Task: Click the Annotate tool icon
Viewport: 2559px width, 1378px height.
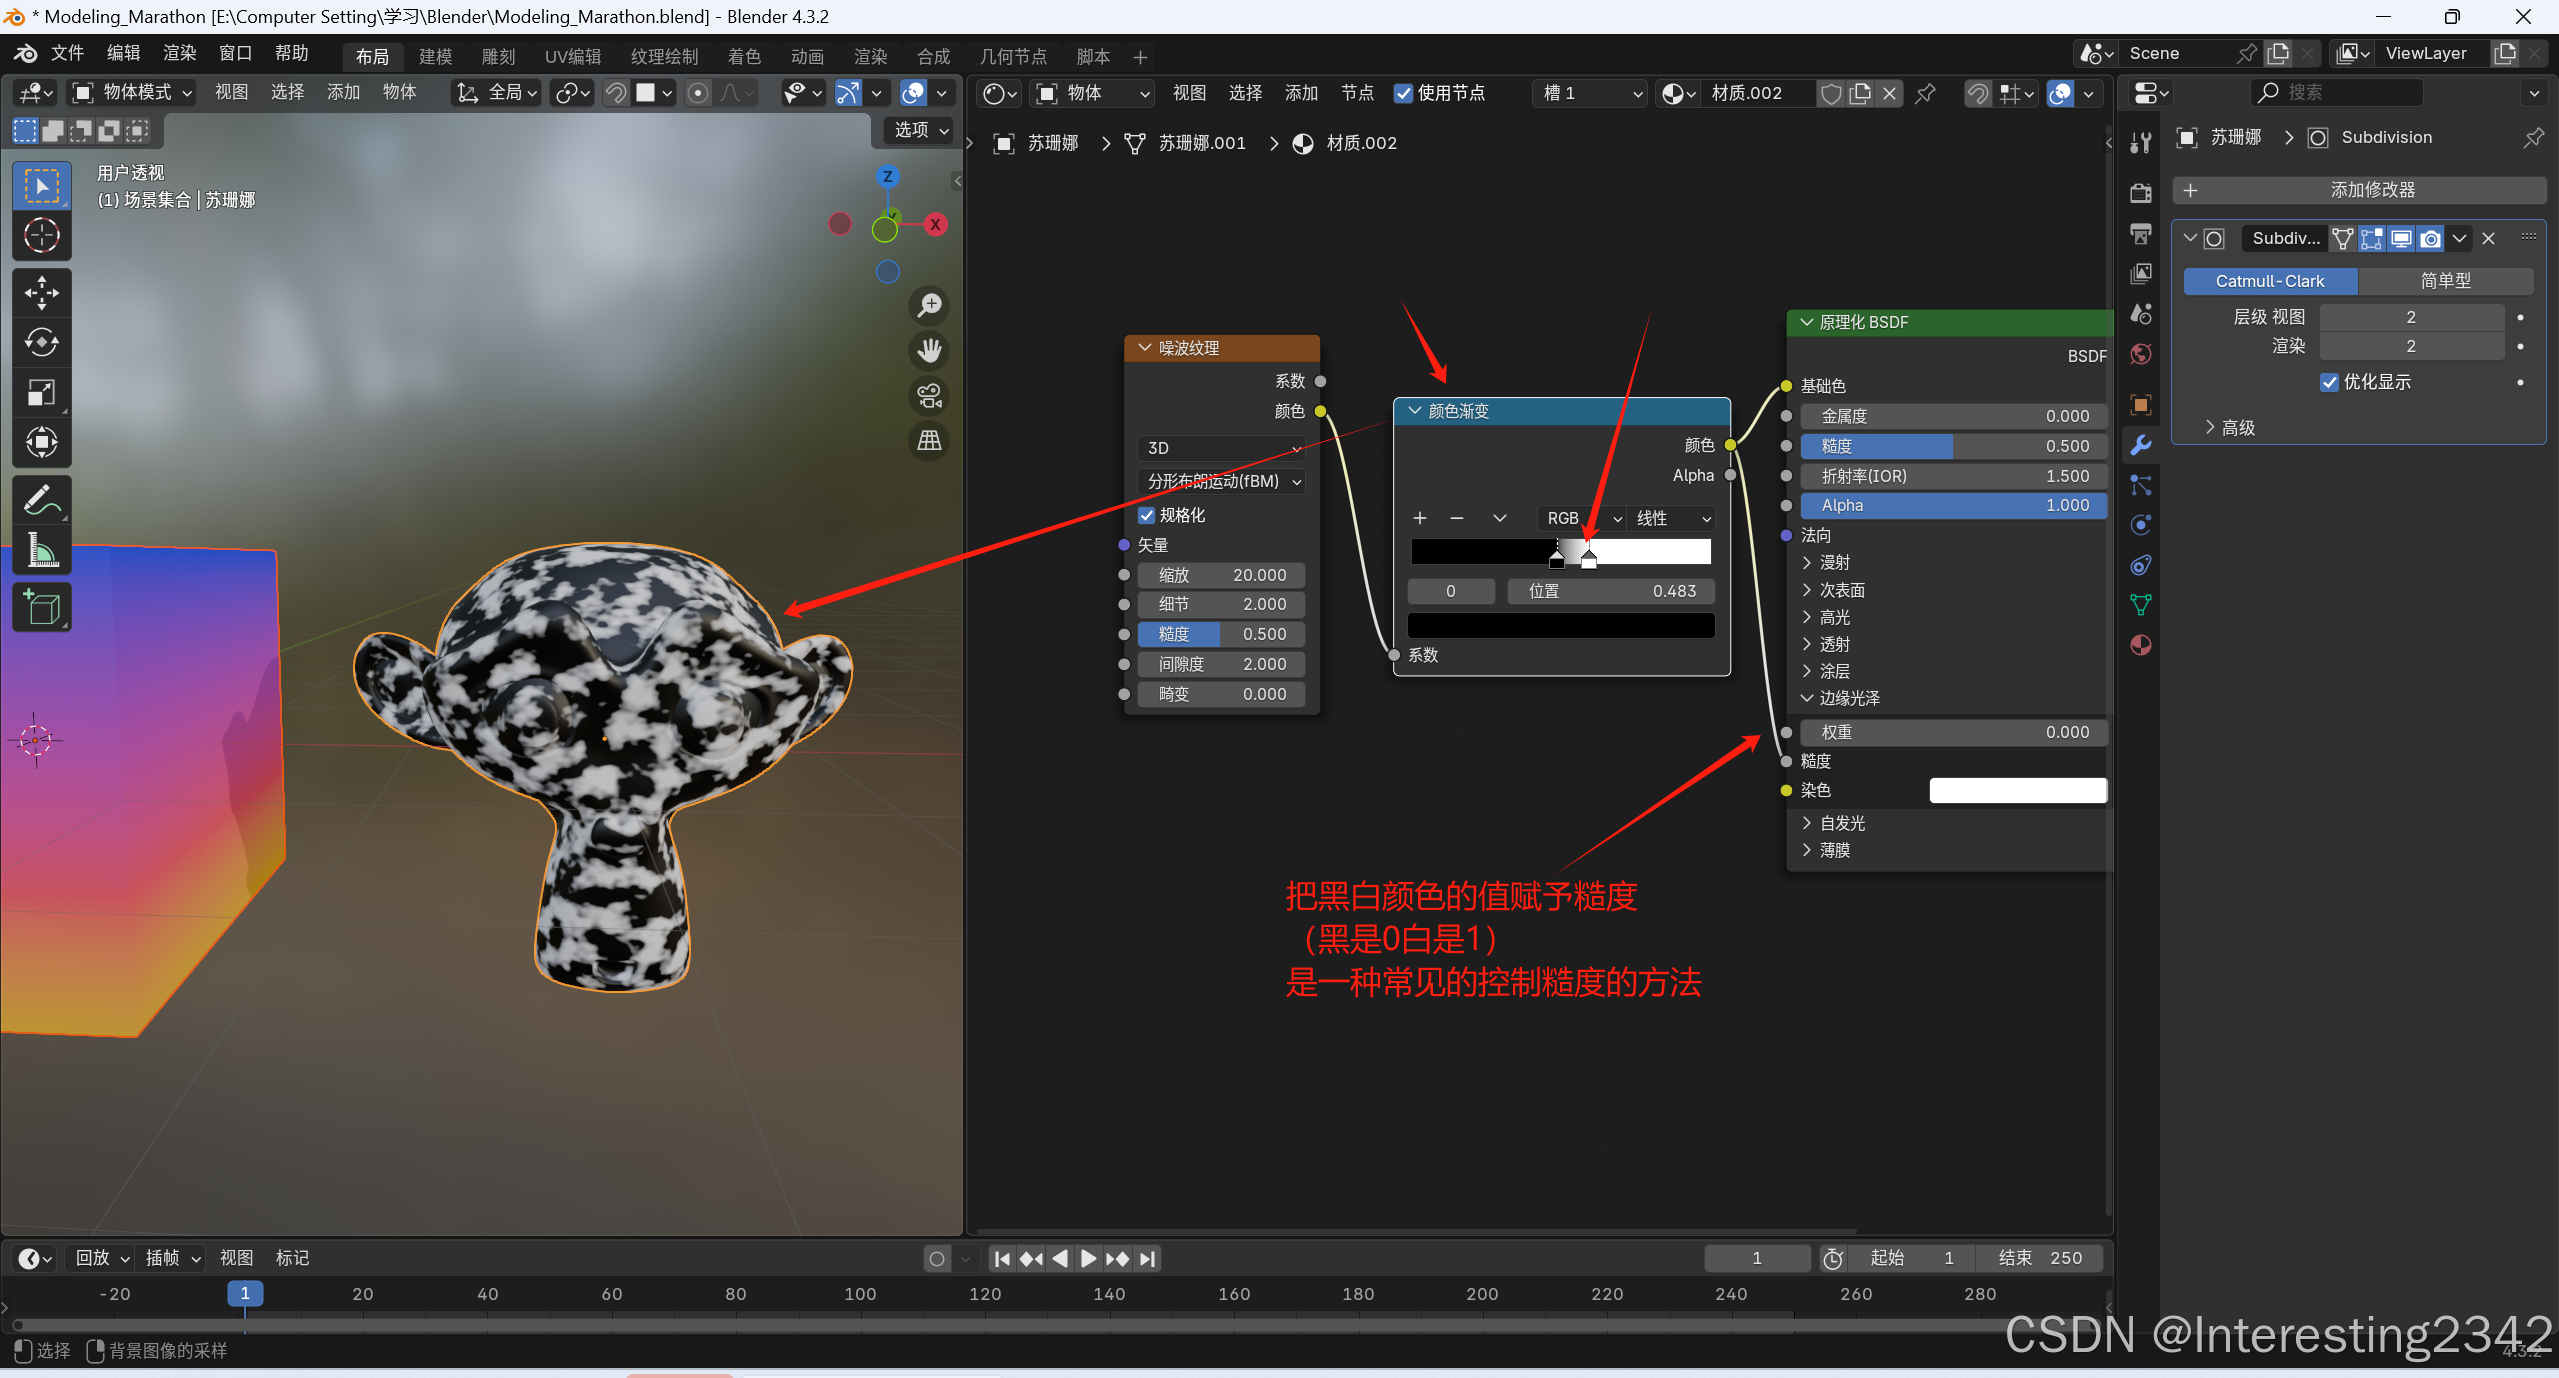Action: pyautogui.click(x=41, y=499)
